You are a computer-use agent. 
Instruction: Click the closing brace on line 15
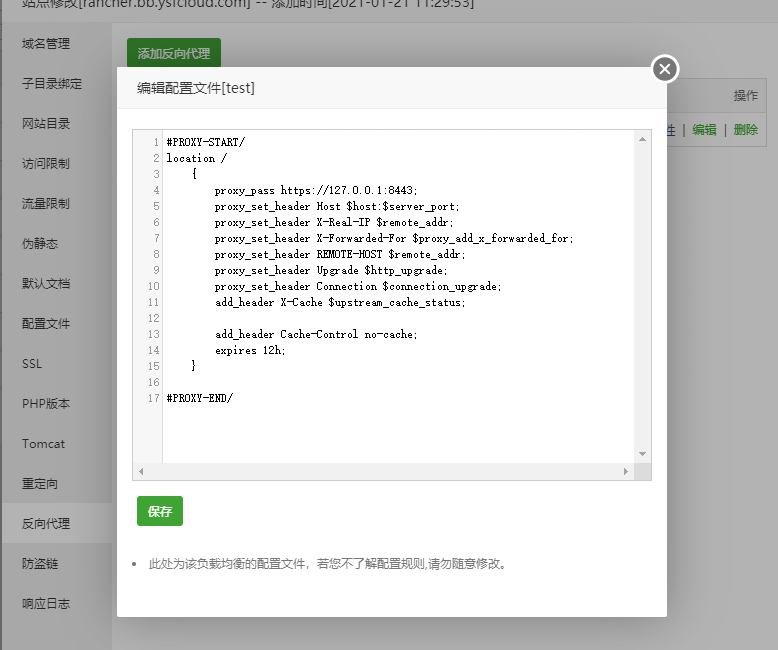pyautogui.click(x=194, y=366)
